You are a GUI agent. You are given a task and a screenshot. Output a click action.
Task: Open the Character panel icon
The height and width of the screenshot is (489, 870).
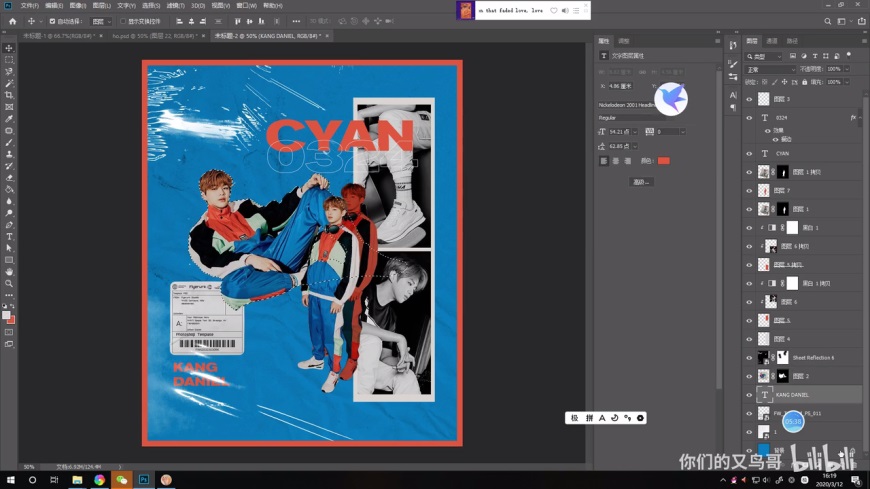tap(733, 95)
